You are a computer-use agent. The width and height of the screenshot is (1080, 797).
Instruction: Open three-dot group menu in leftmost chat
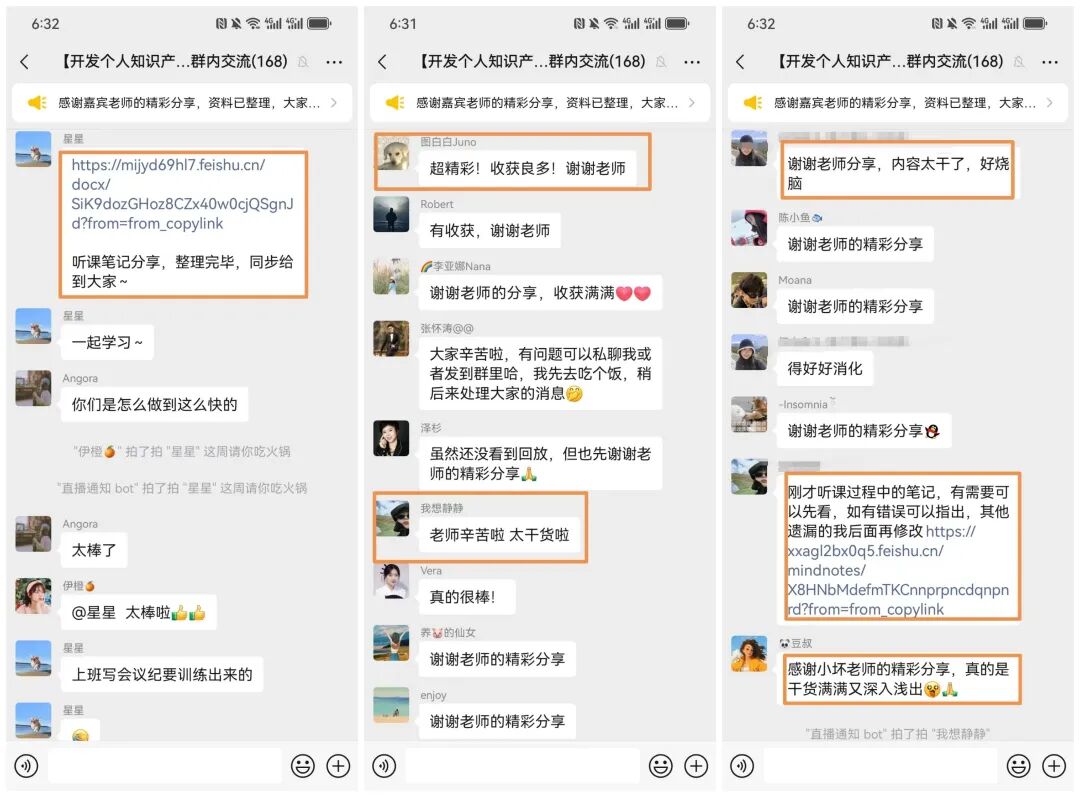(334, 62)
